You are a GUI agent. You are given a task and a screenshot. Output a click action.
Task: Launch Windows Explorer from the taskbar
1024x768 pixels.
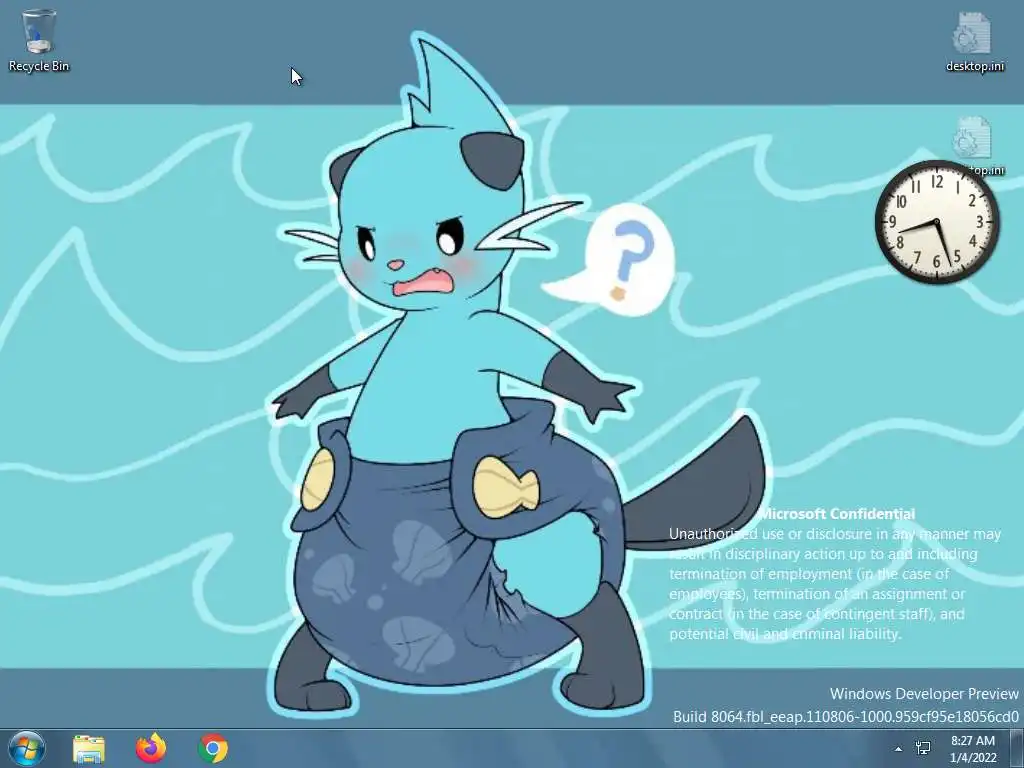coord(89,748)
